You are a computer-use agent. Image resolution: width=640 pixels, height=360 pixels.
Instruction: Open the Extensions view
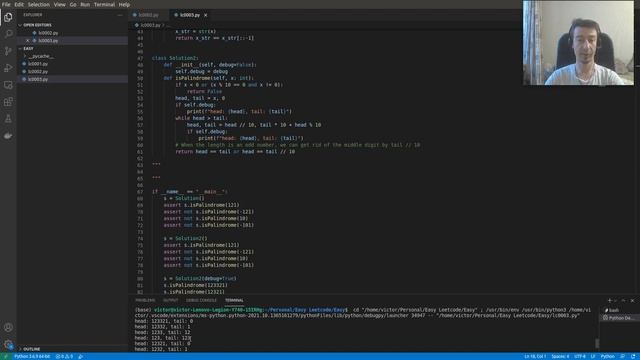8,102
